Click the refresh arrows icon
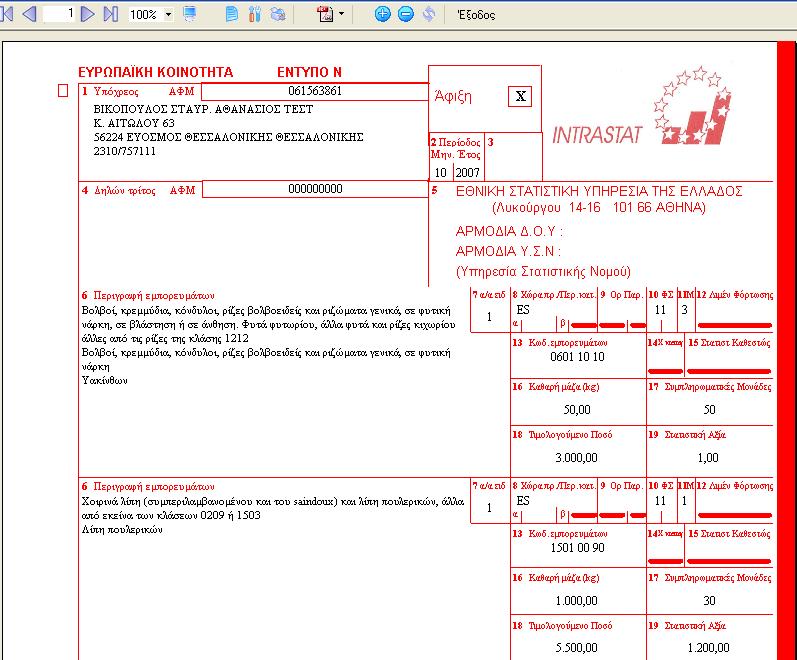797x660 pixels. coord(428,14)
